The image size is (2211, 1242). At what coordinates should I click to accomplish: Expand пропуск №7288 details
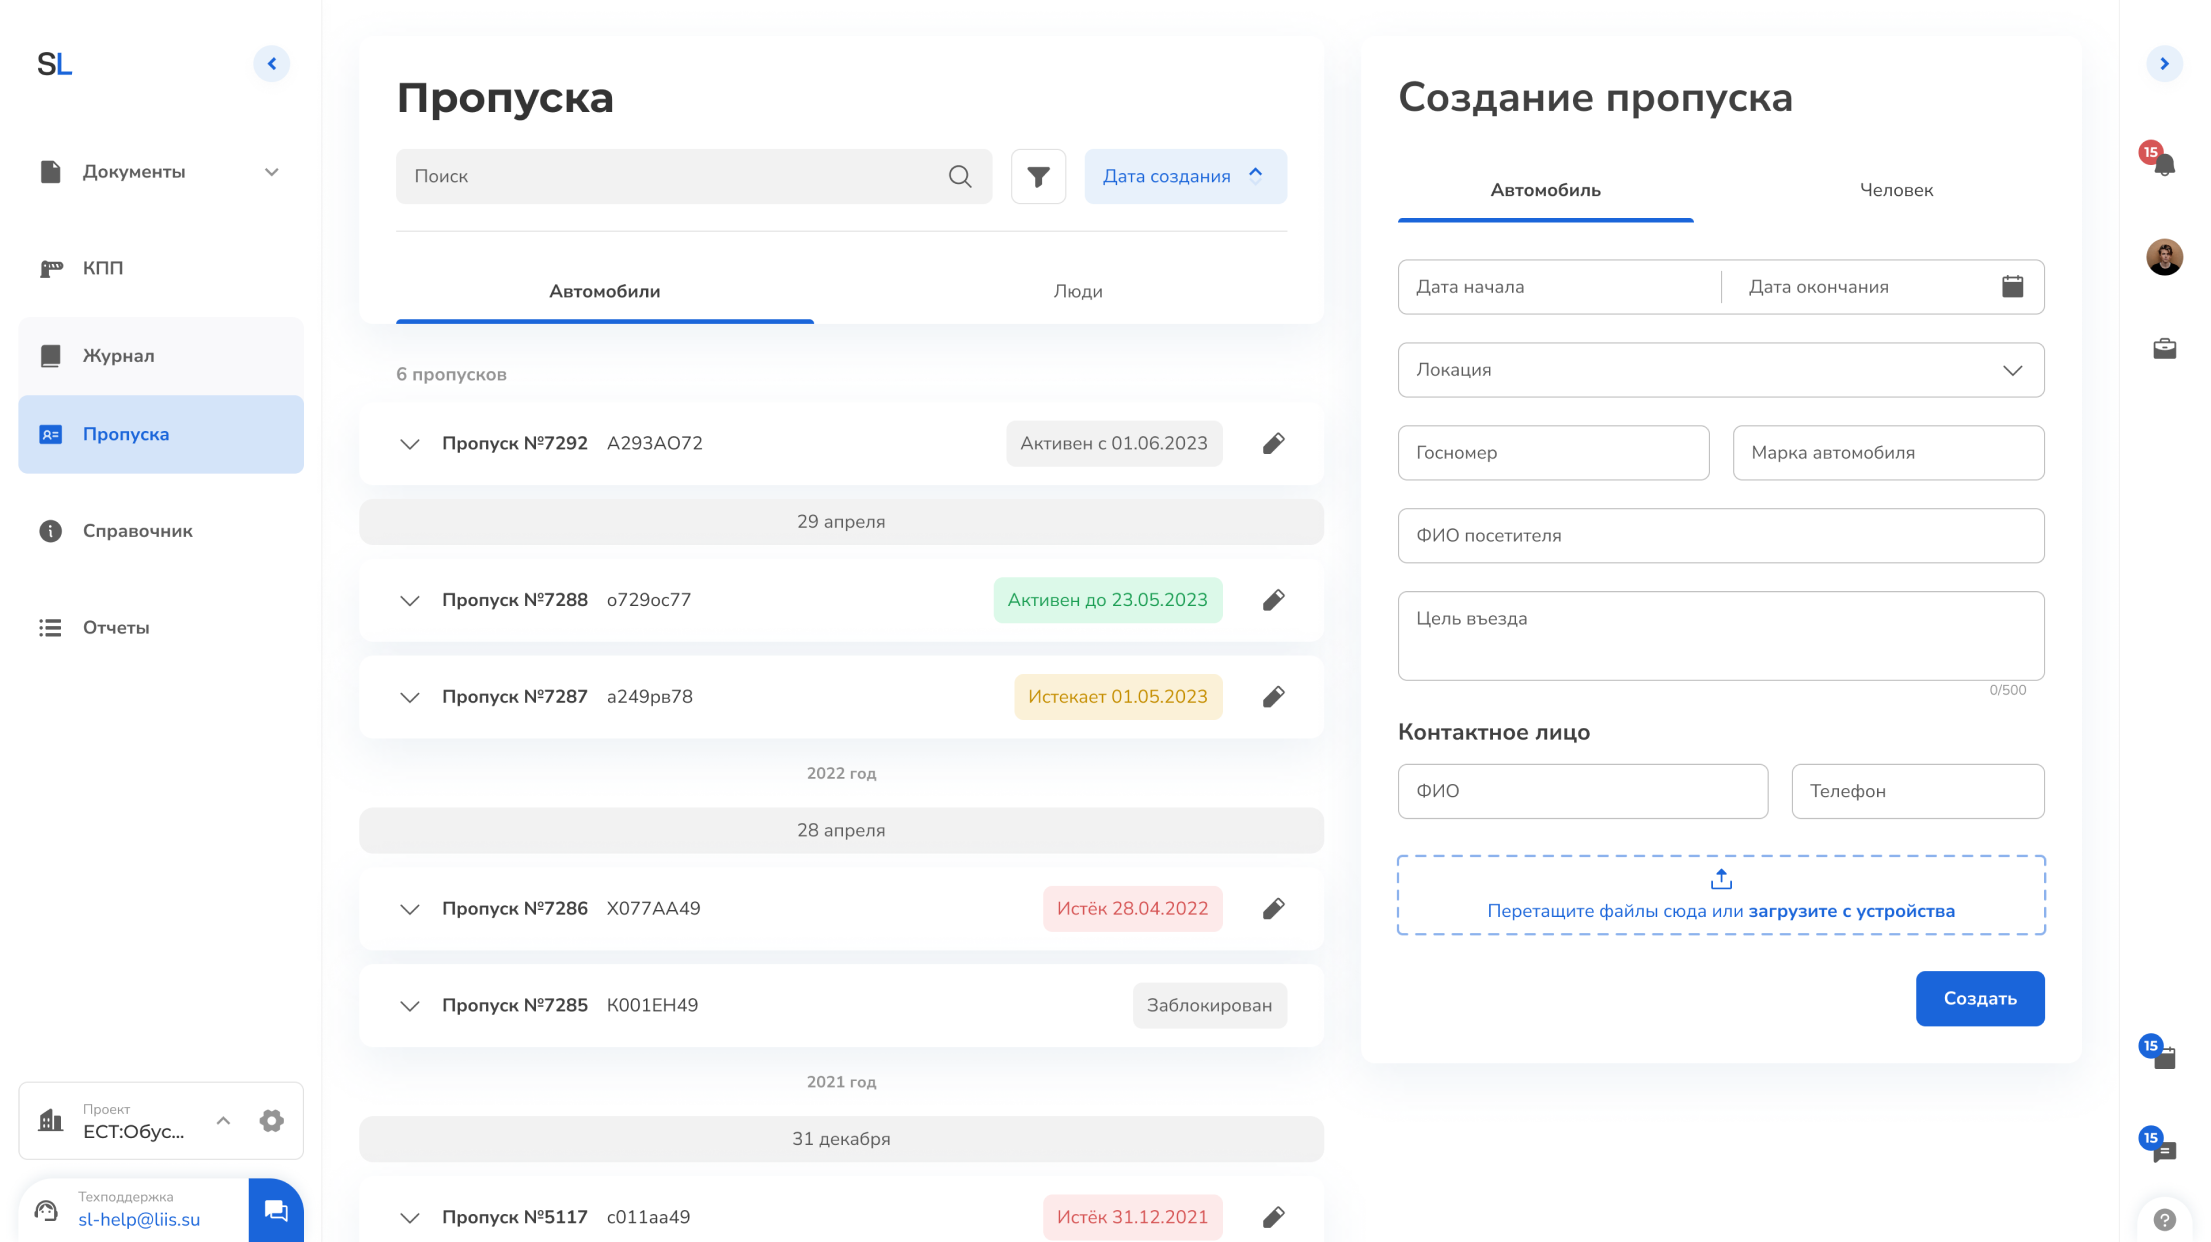410,600
